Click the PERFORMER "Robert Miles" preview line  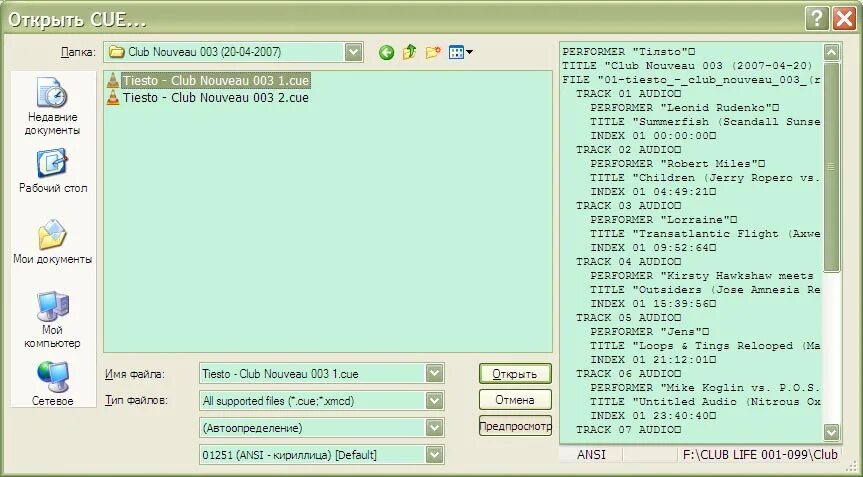pos(678,164)
